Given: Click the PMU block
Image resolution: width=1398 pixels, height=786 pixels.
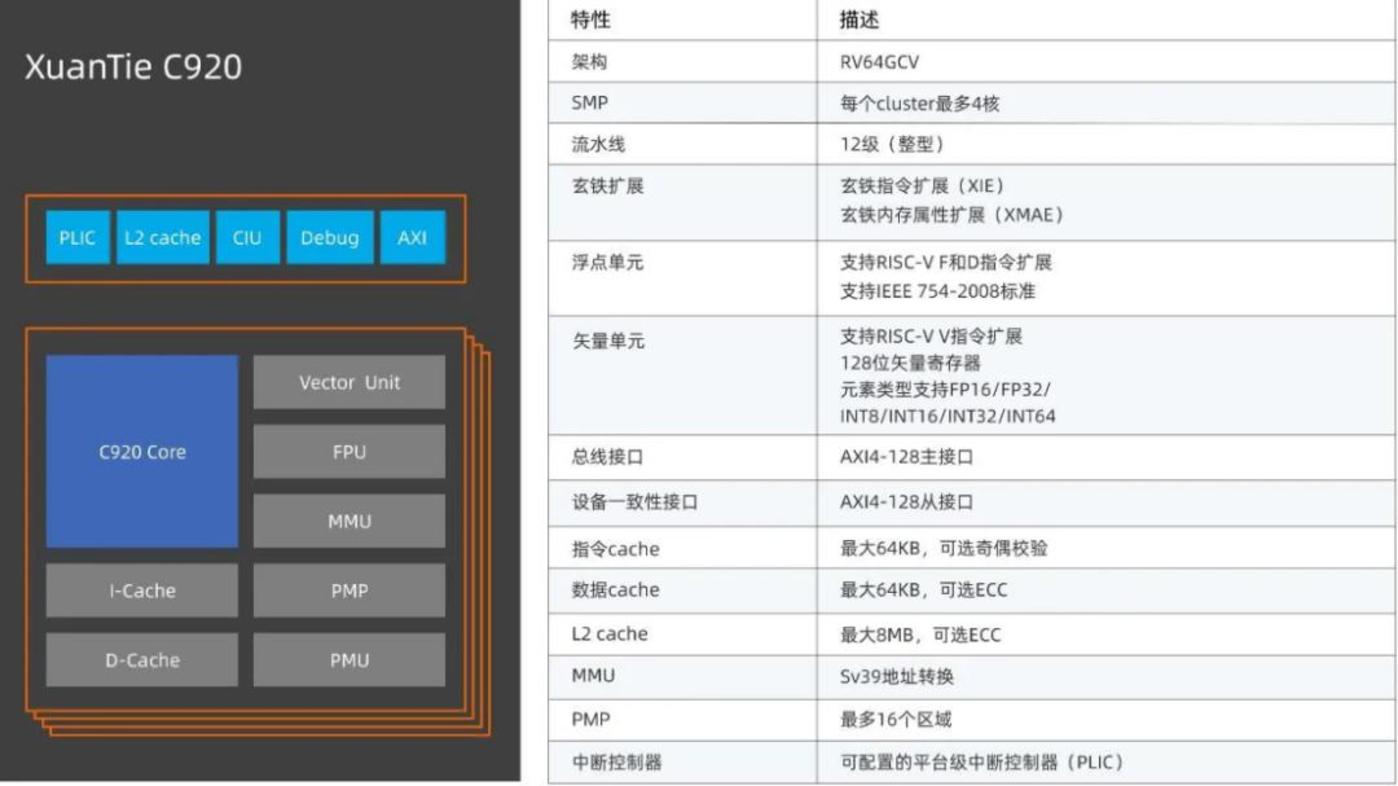Looking at the screenshot, I should coord(349,660).
